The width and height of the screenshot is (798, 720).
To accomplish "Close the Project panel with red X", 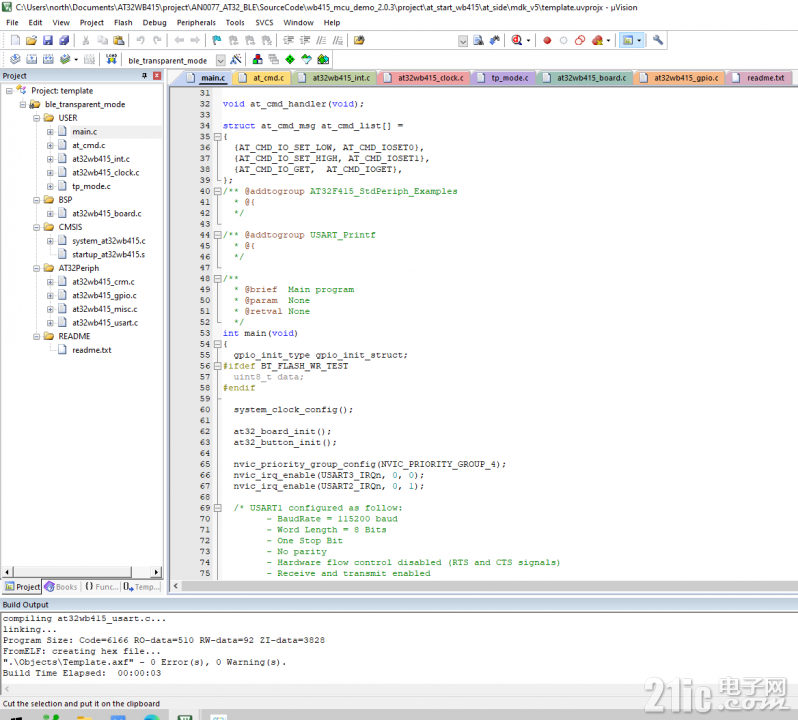I will click(x=157, y=76).
